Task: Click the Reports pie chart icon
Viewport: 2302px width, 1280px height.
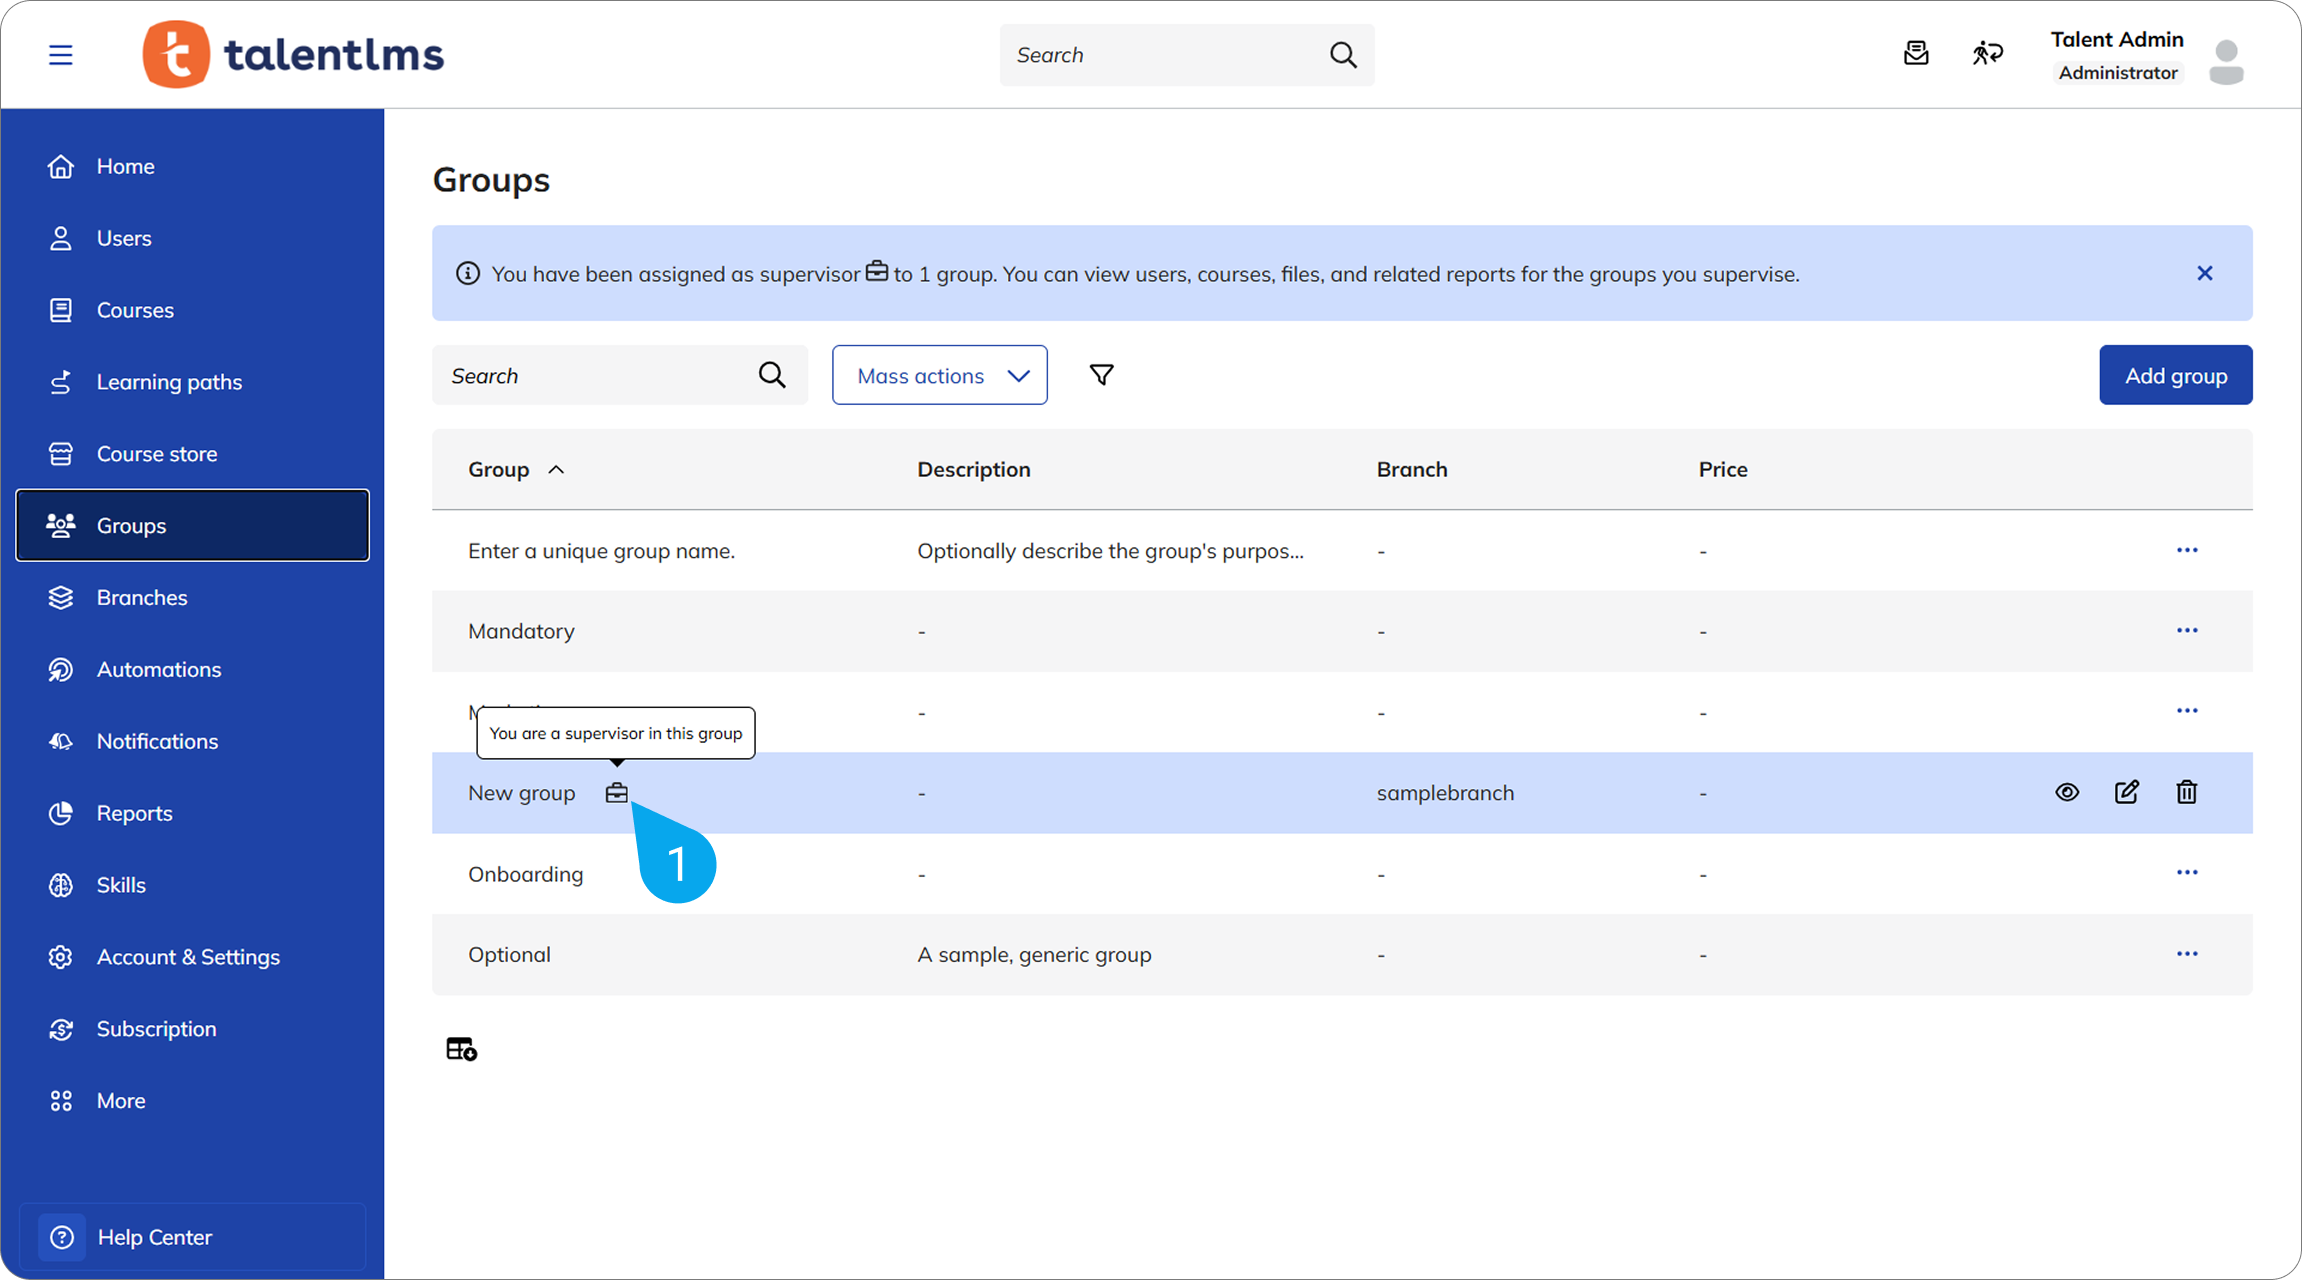Action: click(x=61, y=813)
